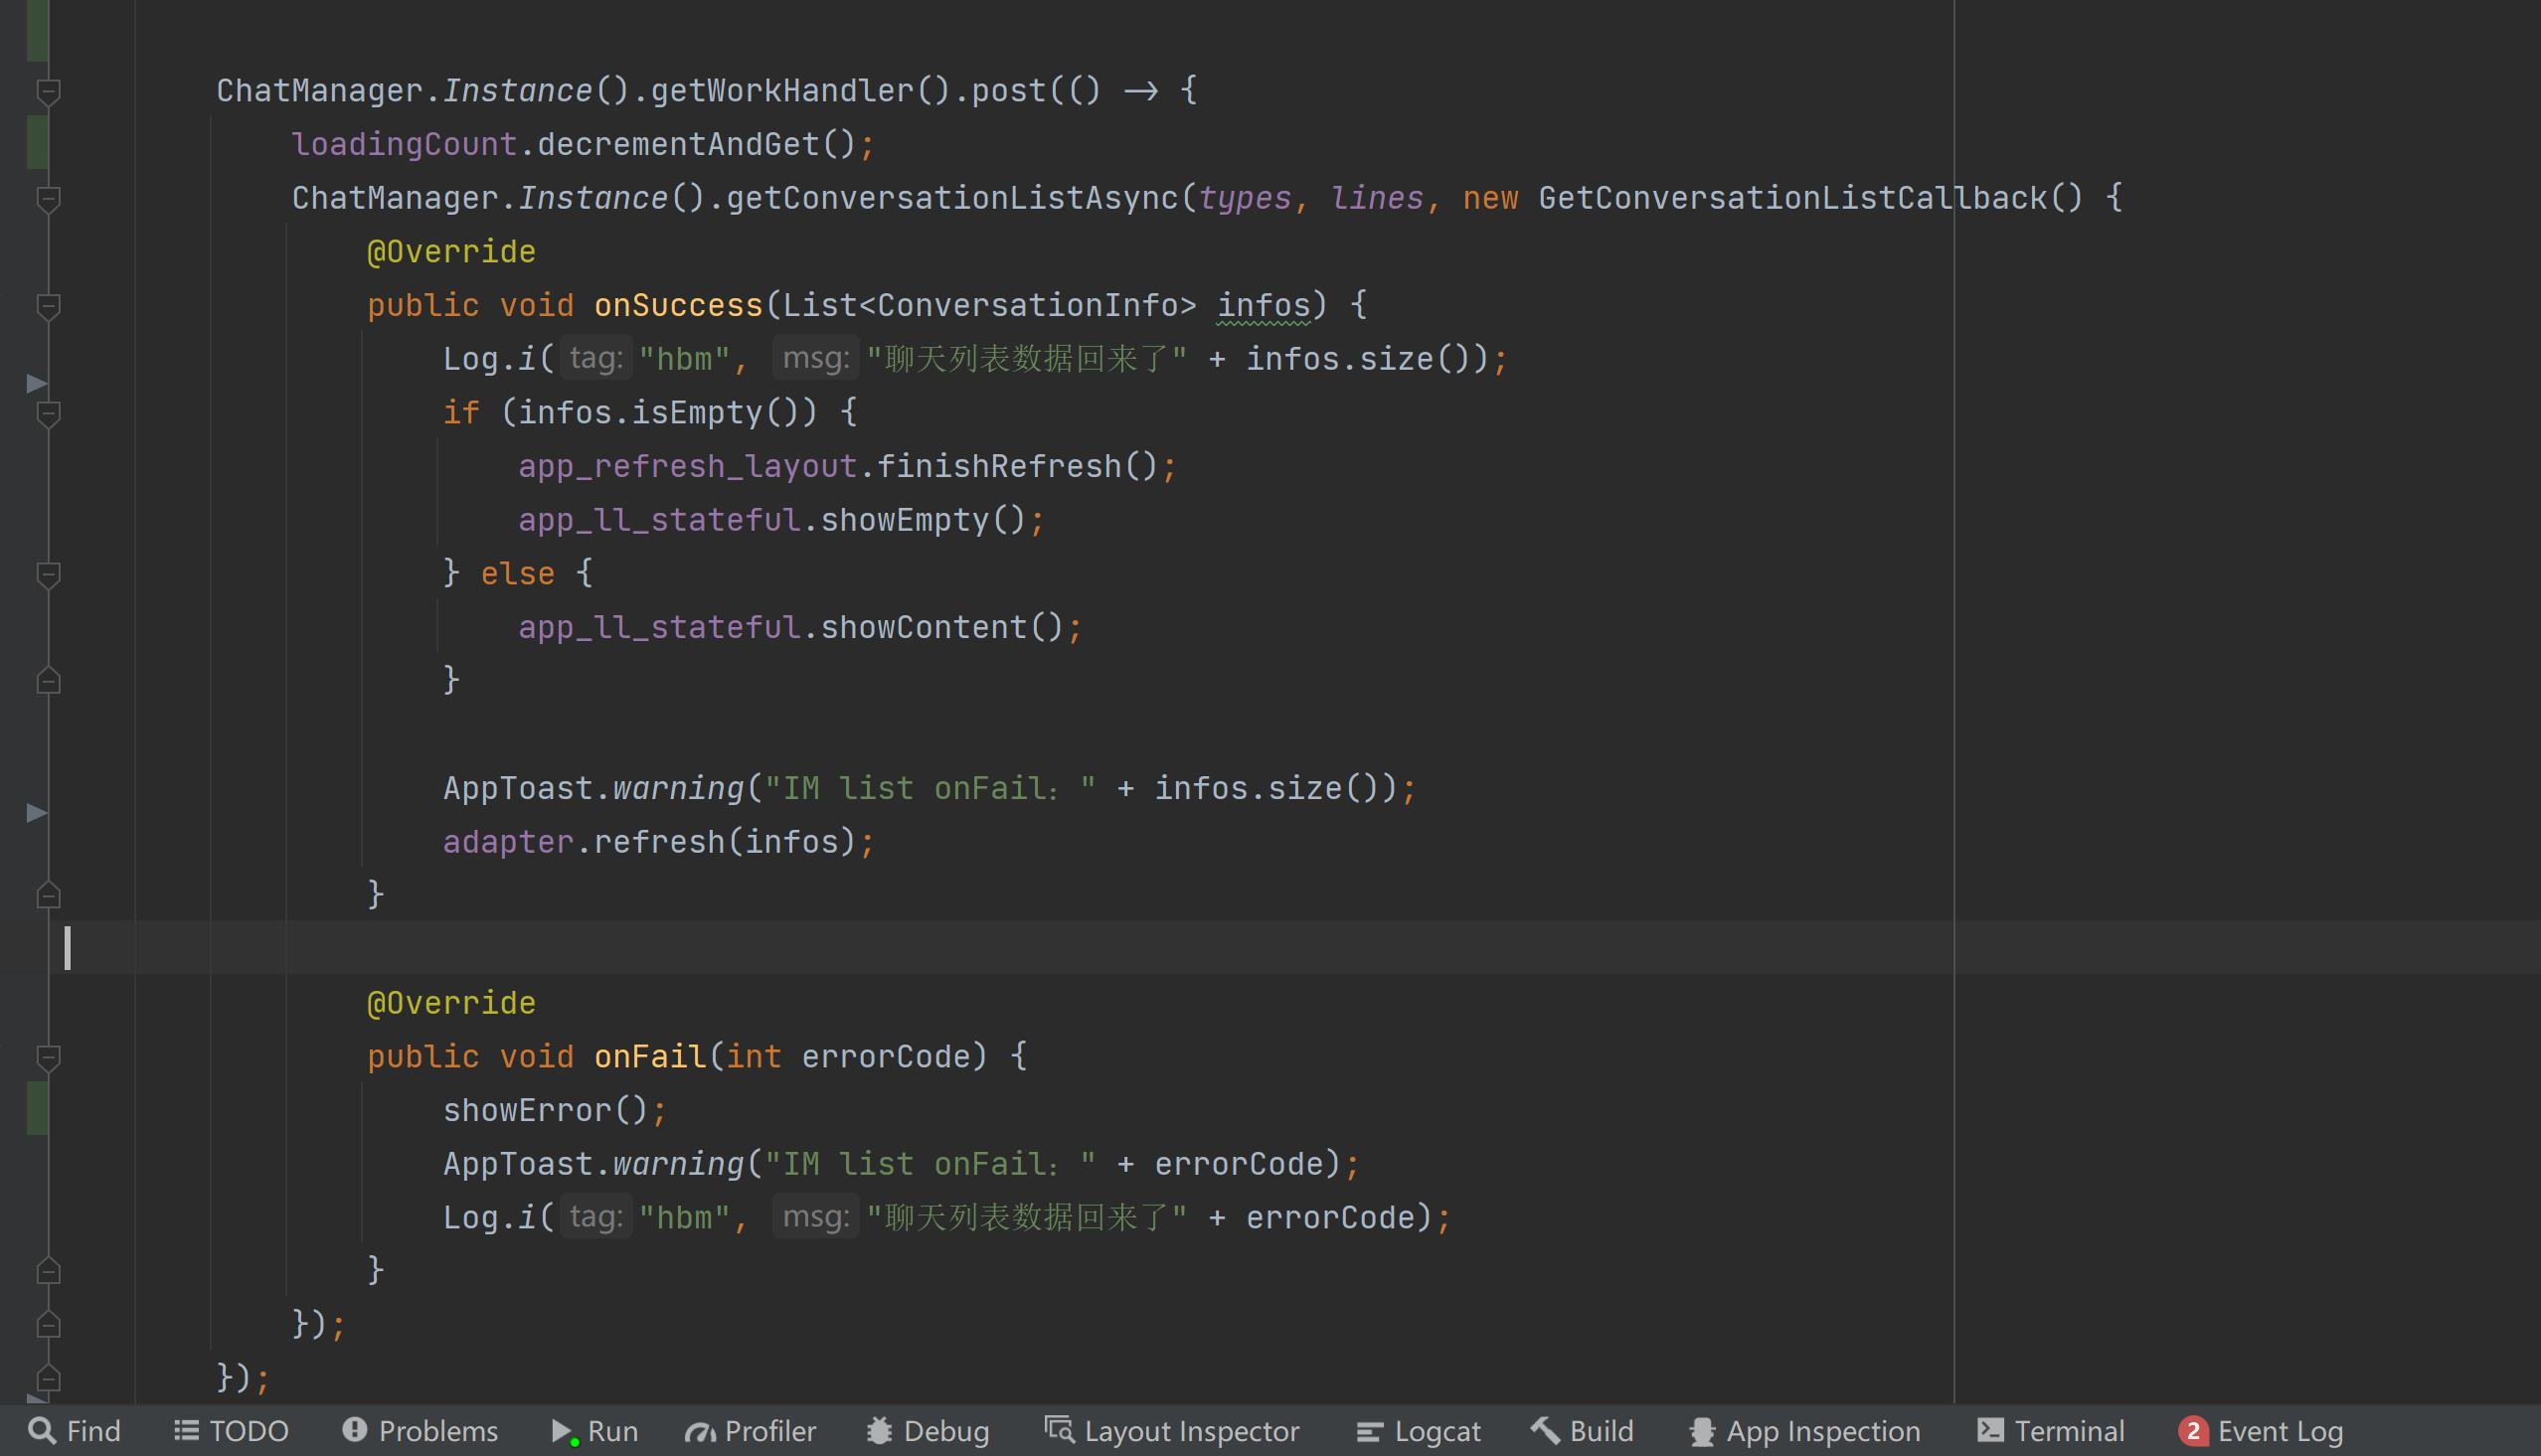Collapse the isEmpty if-block fold marker
2541x1456 pixels.
coord(47,412)
